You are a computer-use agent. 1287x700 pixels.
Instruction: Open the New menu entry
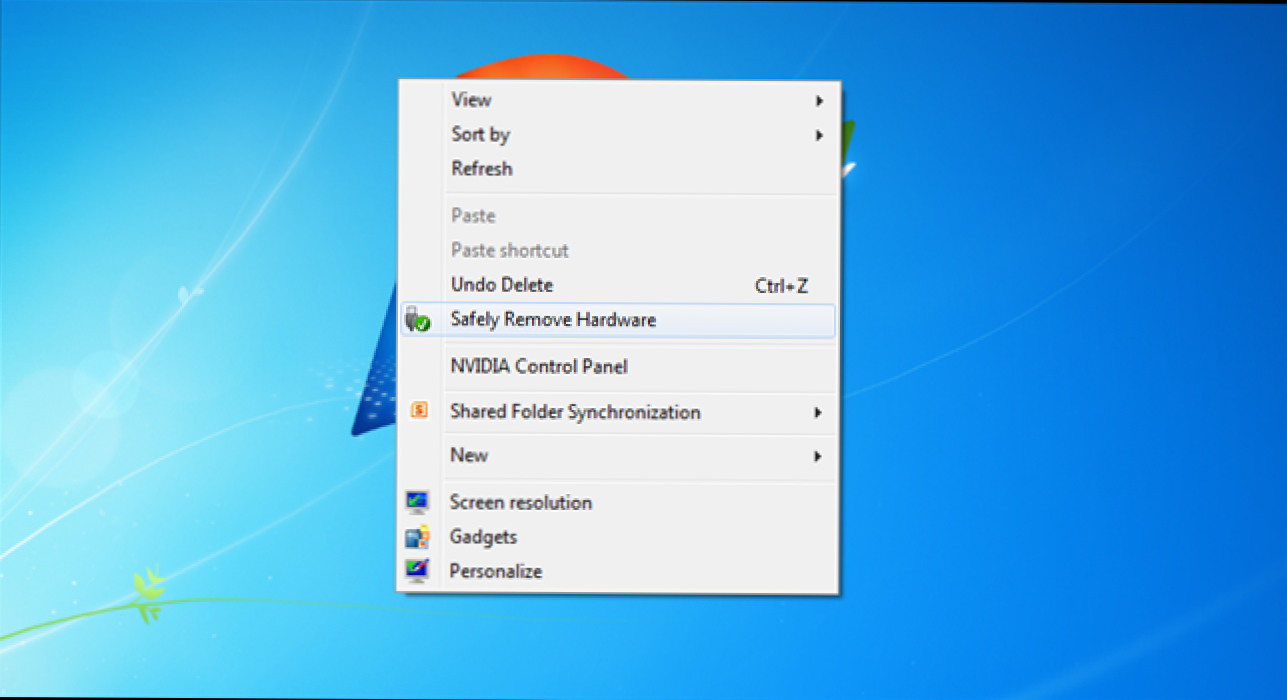click(x=617, y=455)
